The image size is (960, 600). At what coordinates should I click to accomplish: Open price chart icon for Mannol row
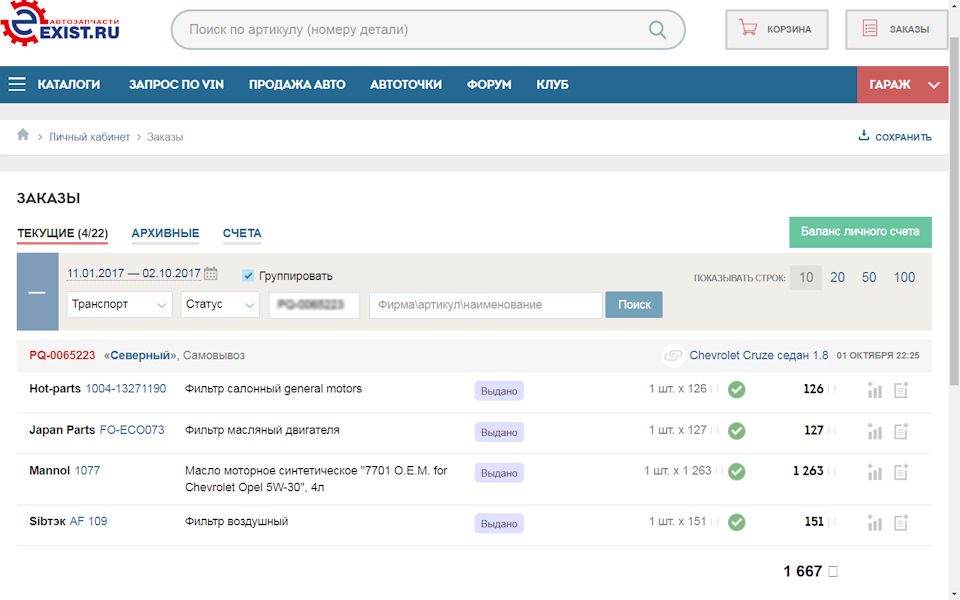coord(875,472)
